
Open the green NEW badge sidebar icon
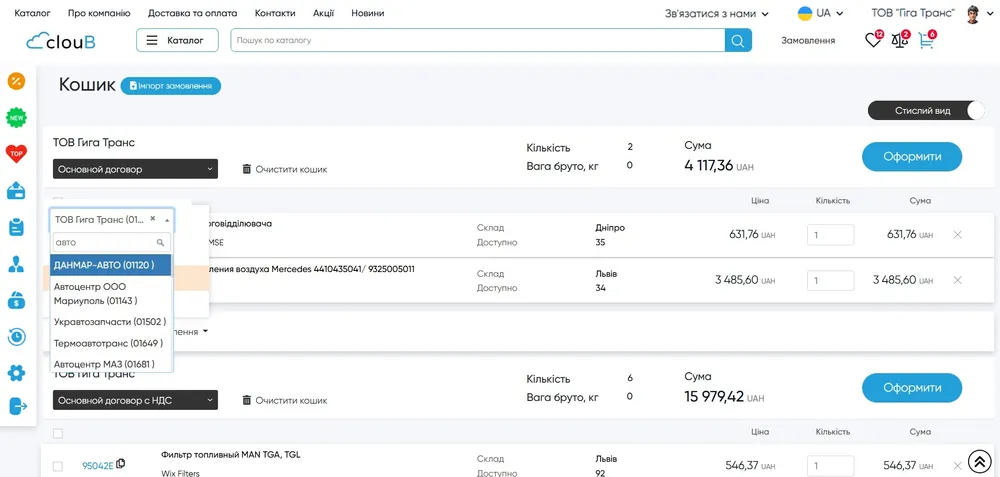pyautogui.click(x=17, y=117)
